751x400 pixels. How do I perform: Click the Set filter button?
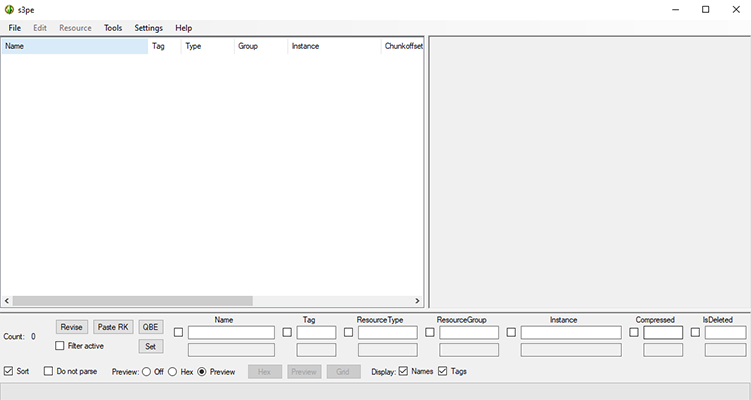[x=150, y=346]
